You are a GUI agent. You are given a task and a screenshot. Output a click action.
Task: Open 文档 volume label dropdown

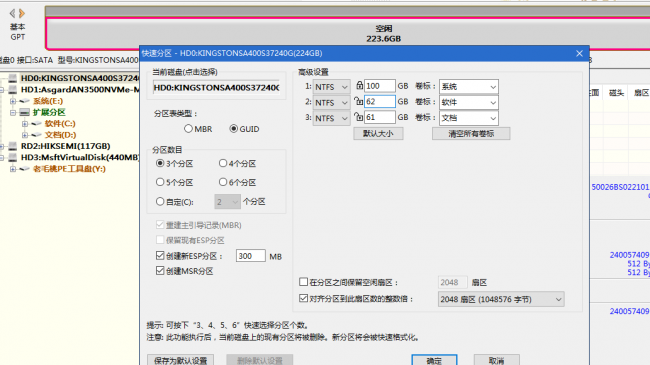pyautogui.click(x=468, y=118)
